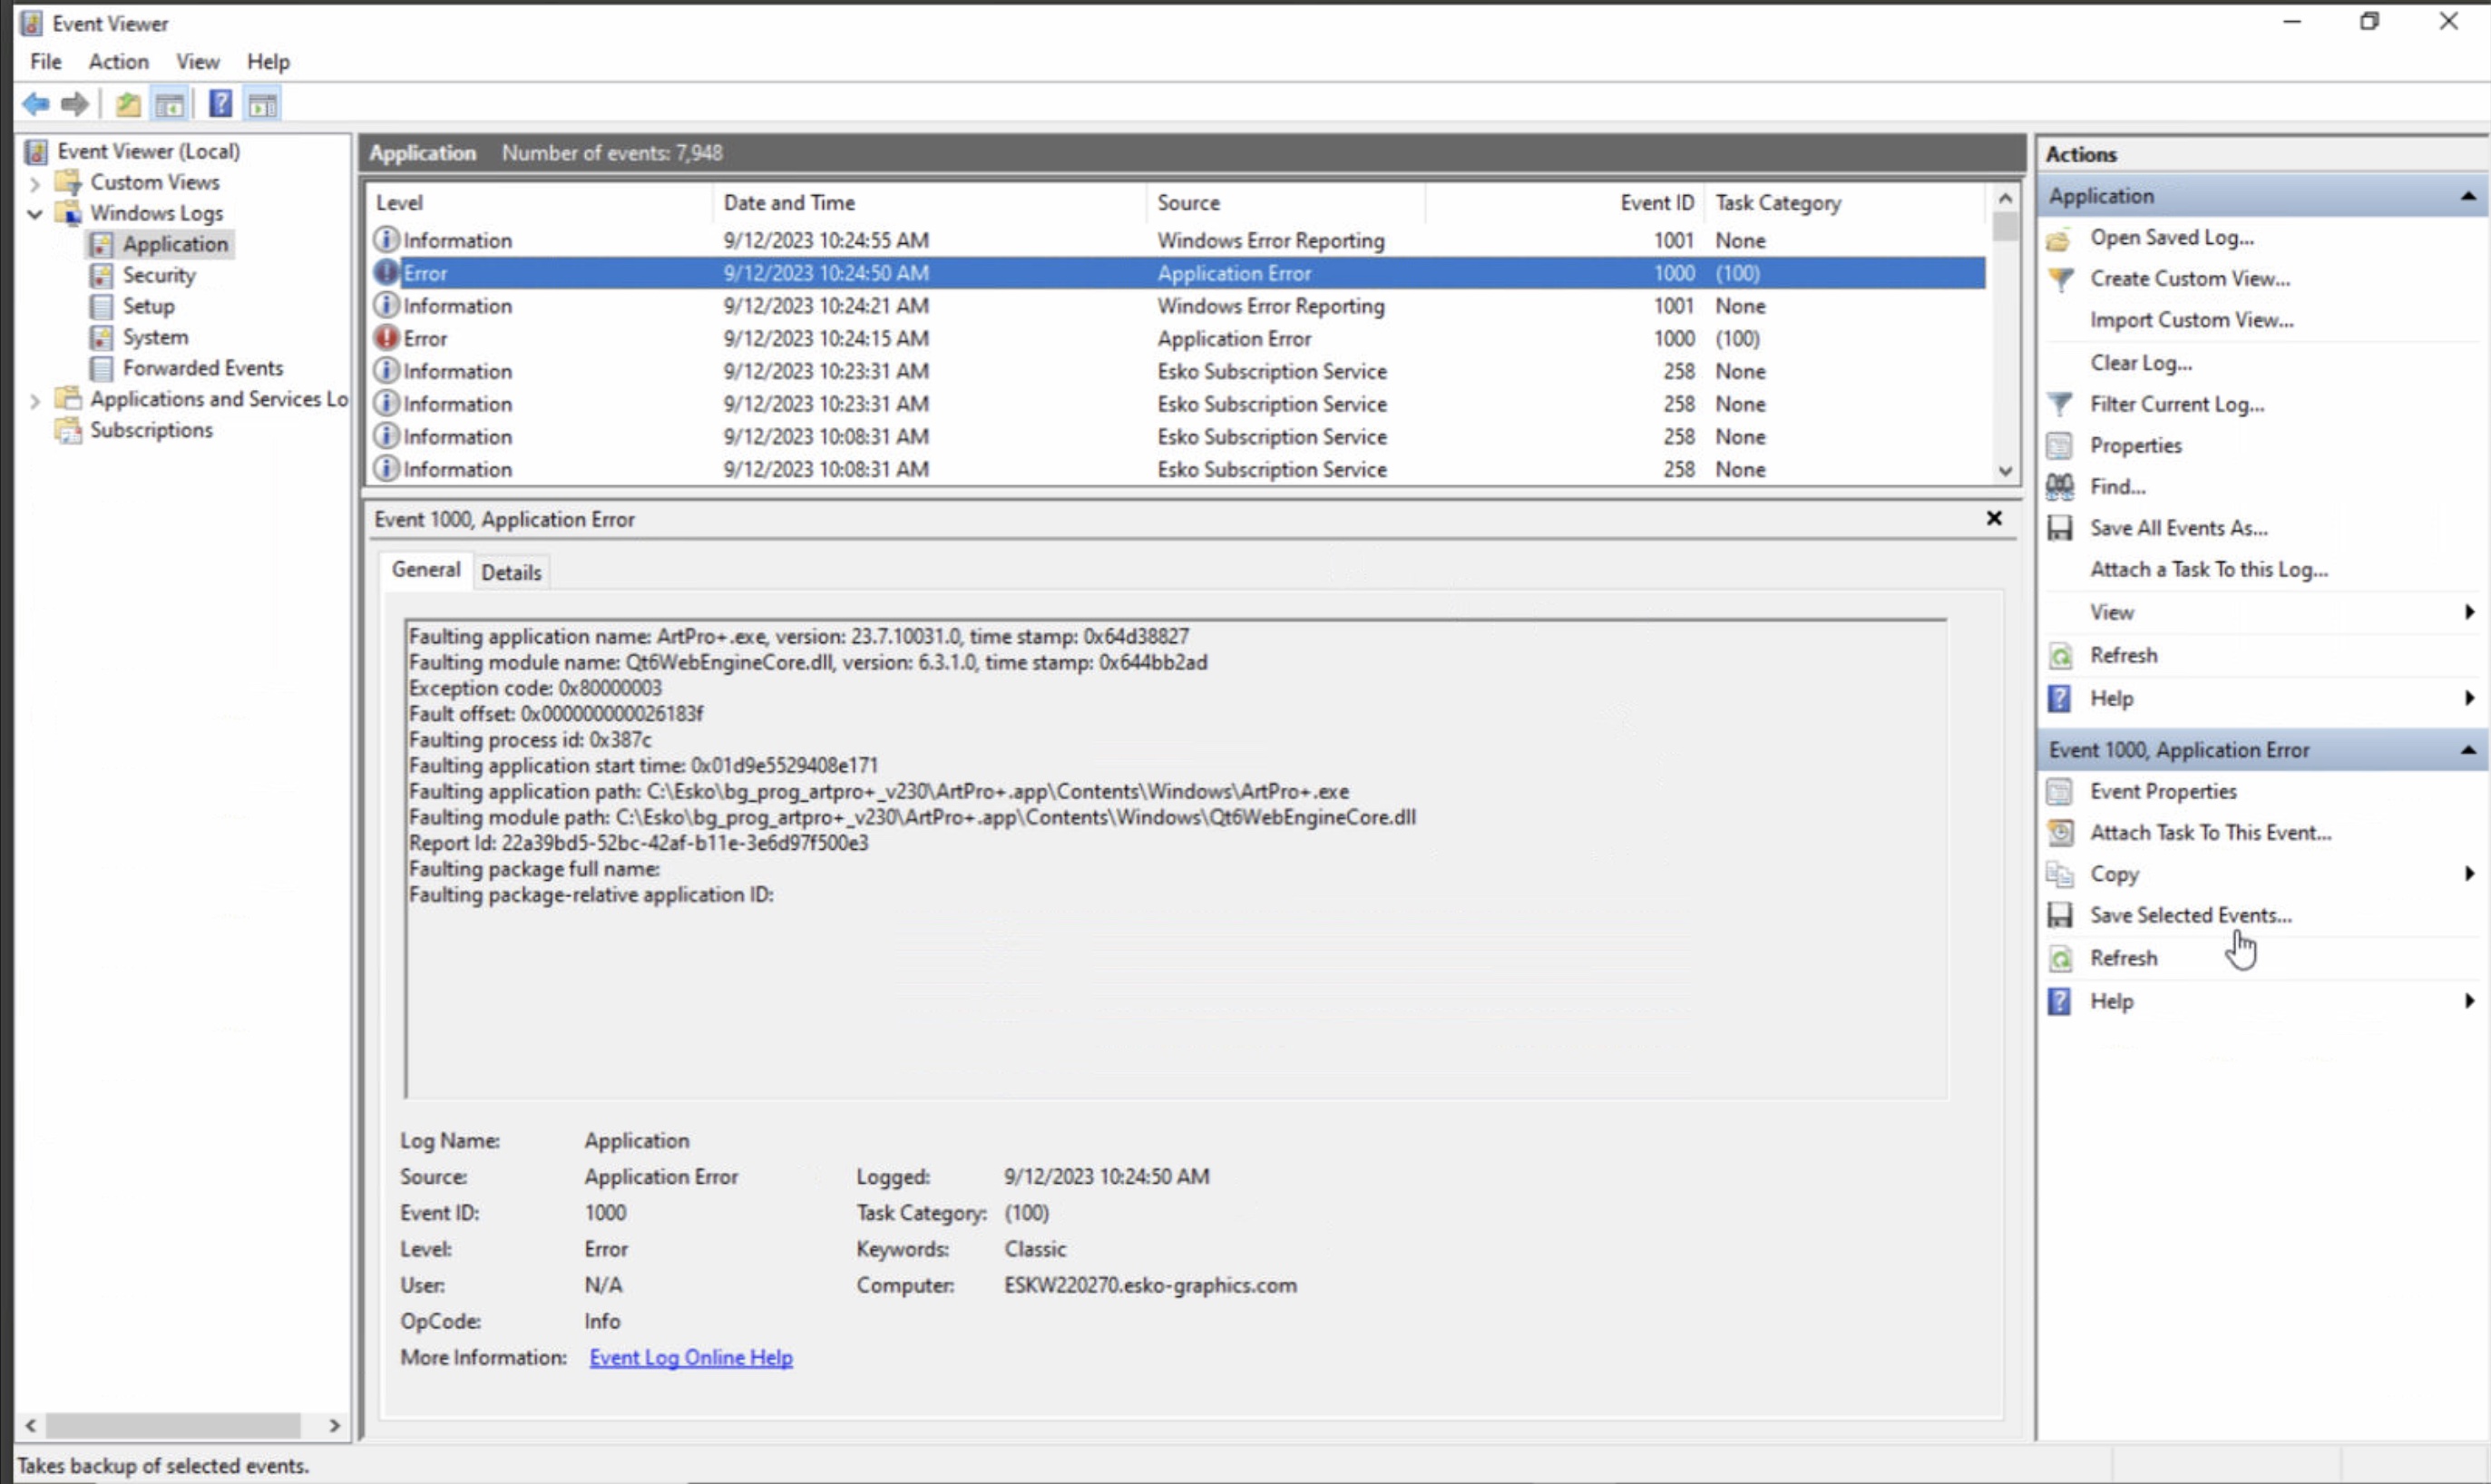Click the Back navigation arrow in the toolbar
This screenshot has height=1484, width=2491.
[x=37, y=103]
